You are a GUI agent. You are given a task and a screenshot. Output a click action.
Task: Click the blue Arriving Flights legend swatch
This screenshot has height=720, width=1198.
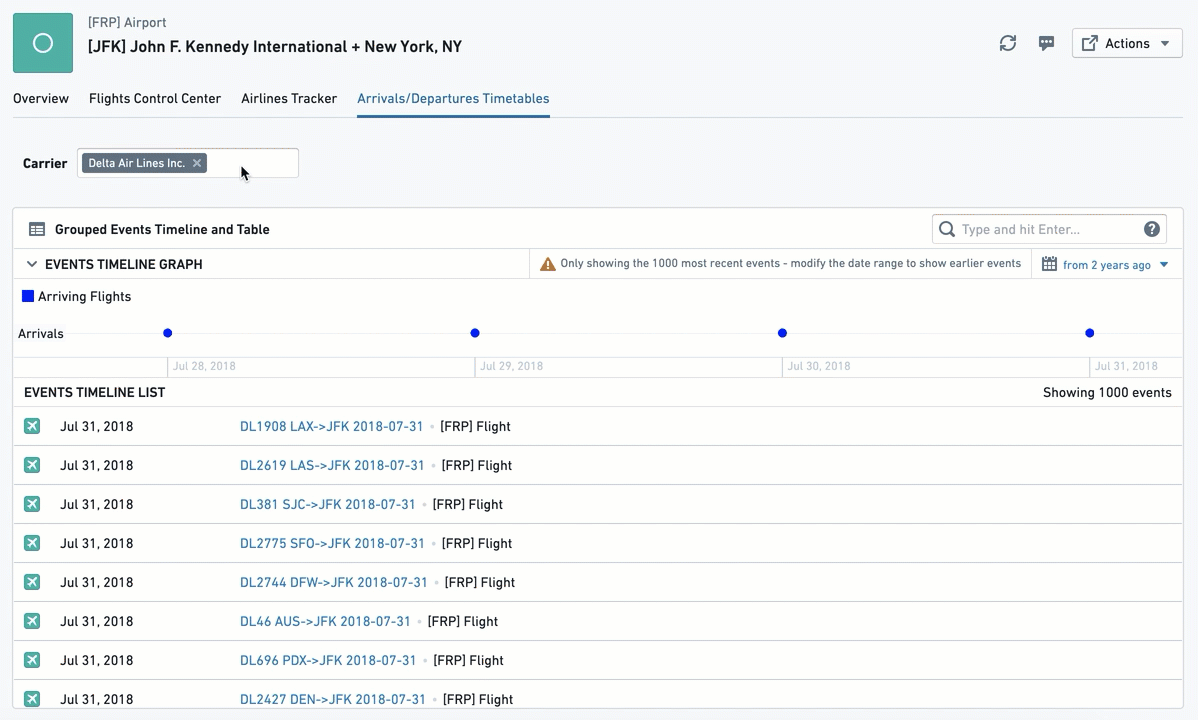[x=28, y=297]
